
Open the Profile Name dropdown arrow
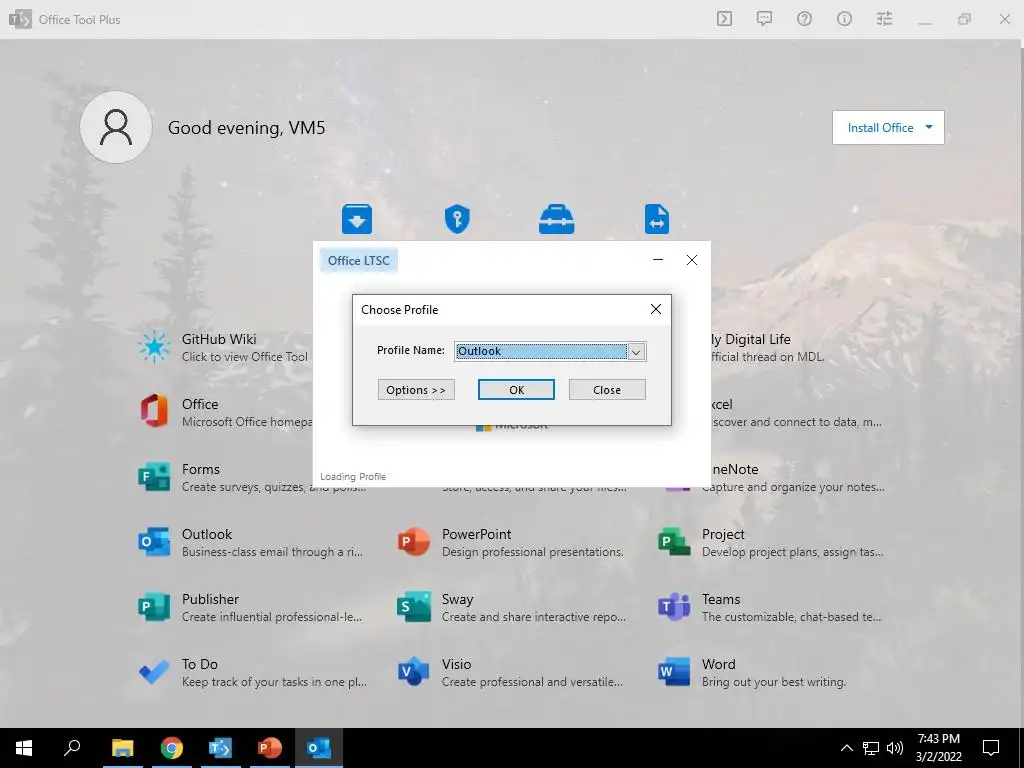(636, 351)
